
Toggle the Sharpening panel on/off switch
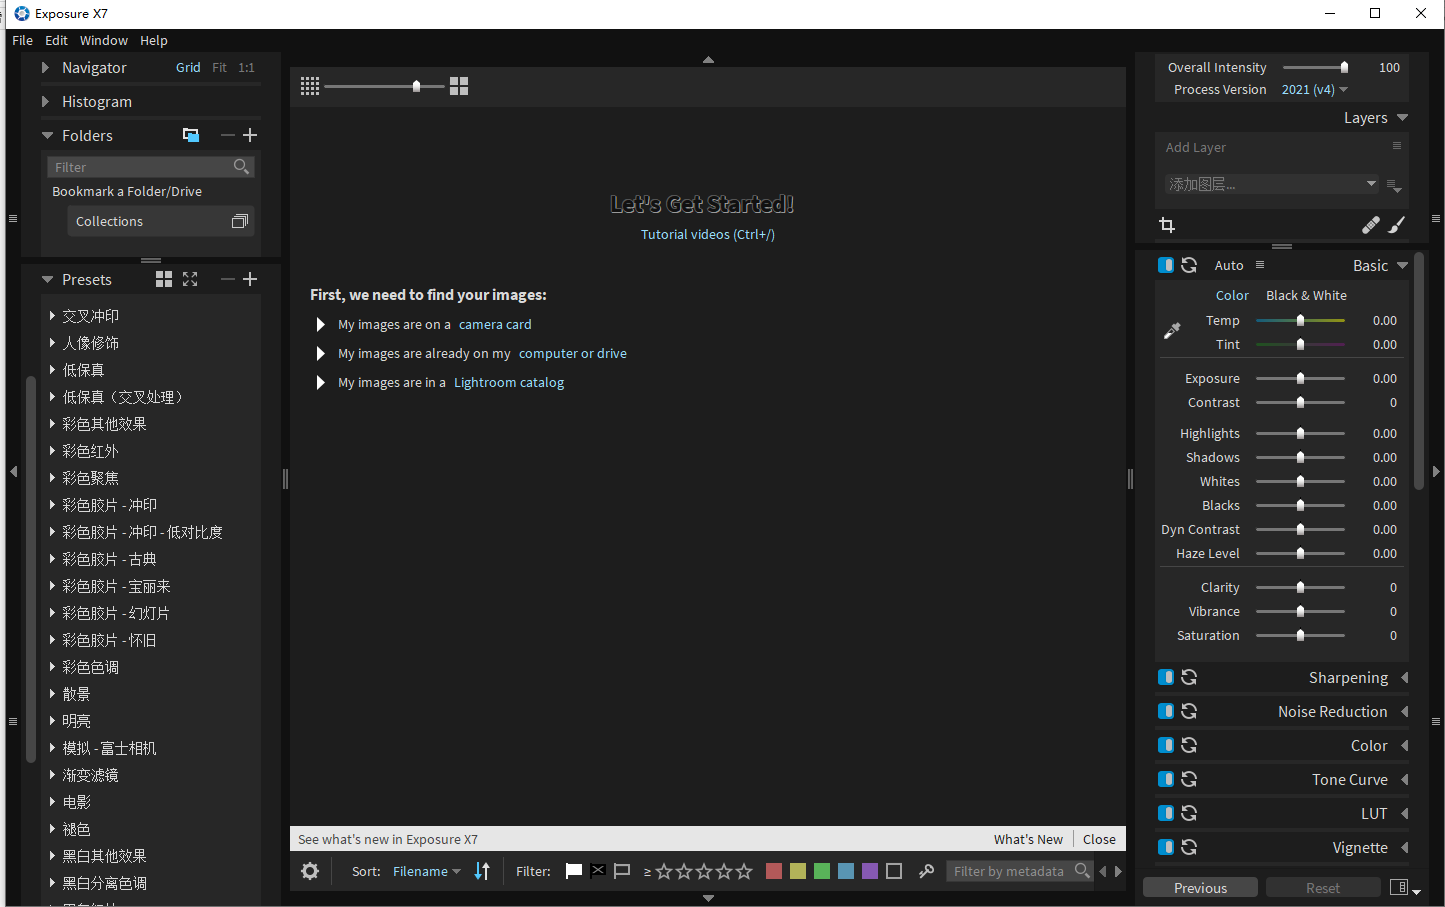point(1165,678)
